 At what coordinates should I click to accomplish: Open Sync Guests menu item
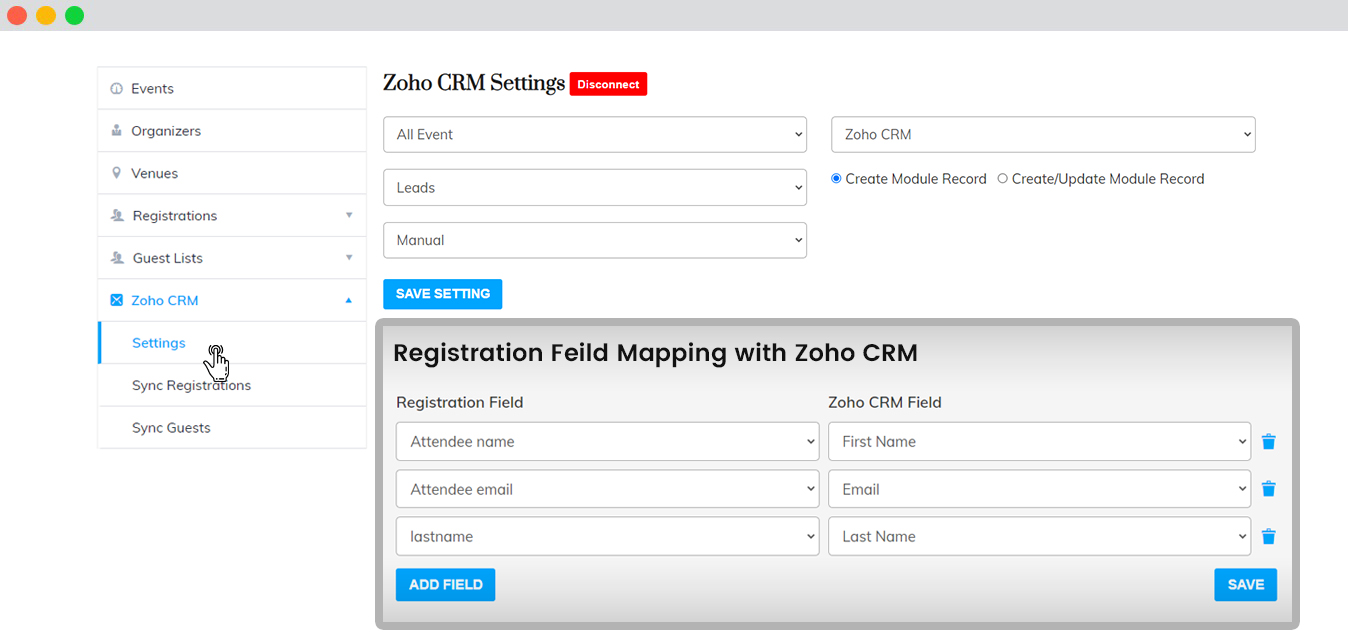coord(171,428)
